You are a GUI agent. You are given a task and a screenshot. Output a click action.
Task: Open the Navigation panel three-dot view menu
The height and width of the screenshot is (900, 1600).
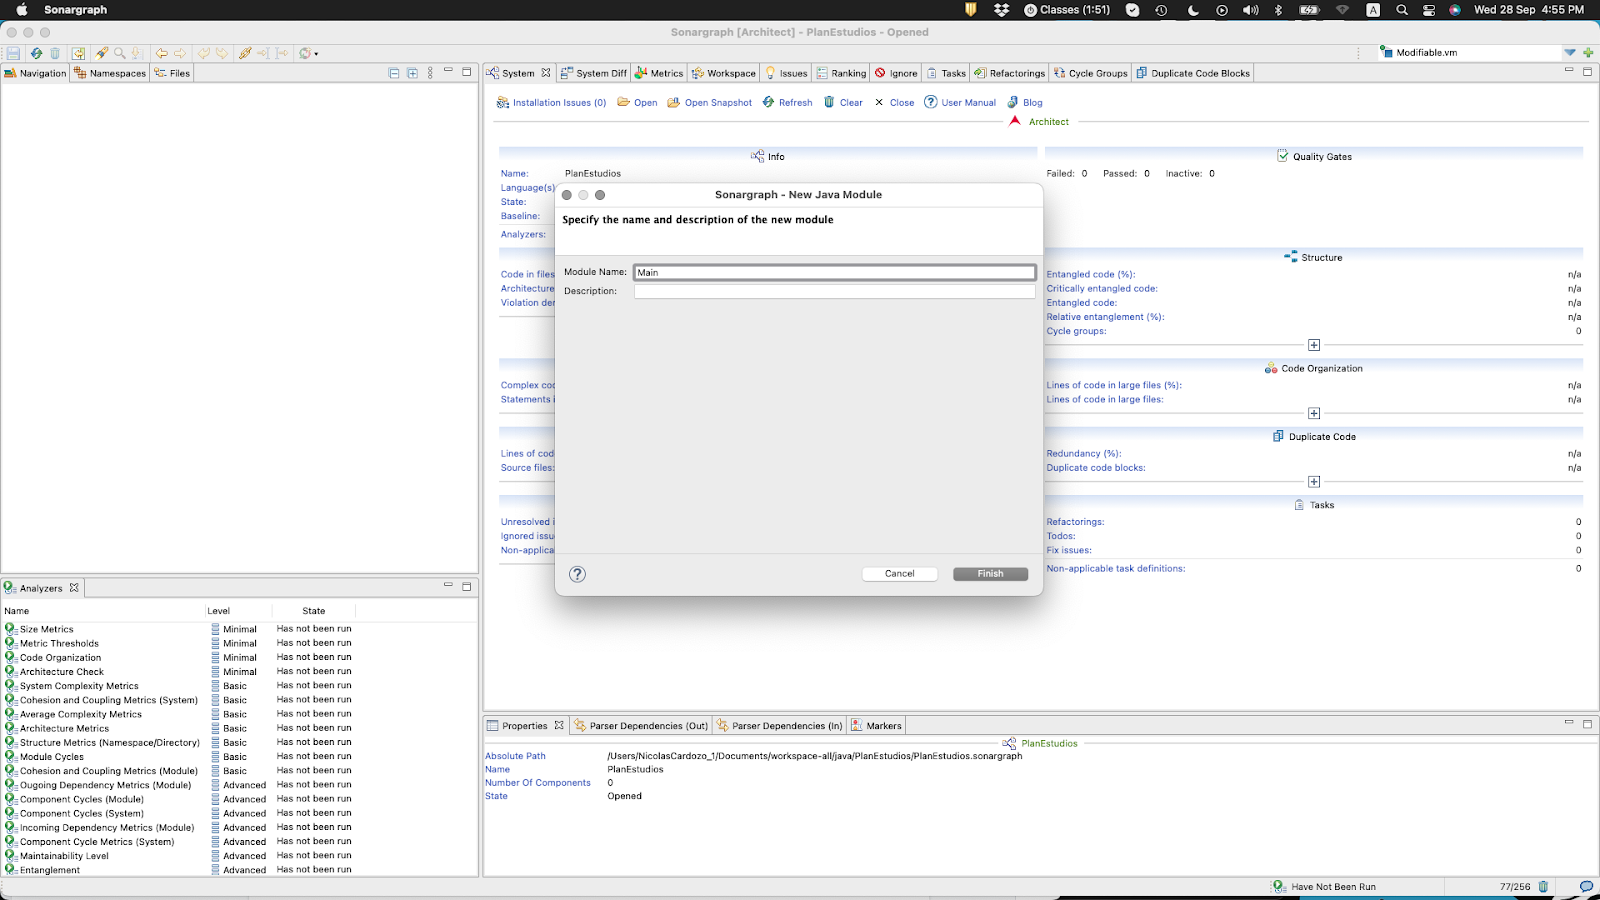pyautogui.click(x=430, y=73)
